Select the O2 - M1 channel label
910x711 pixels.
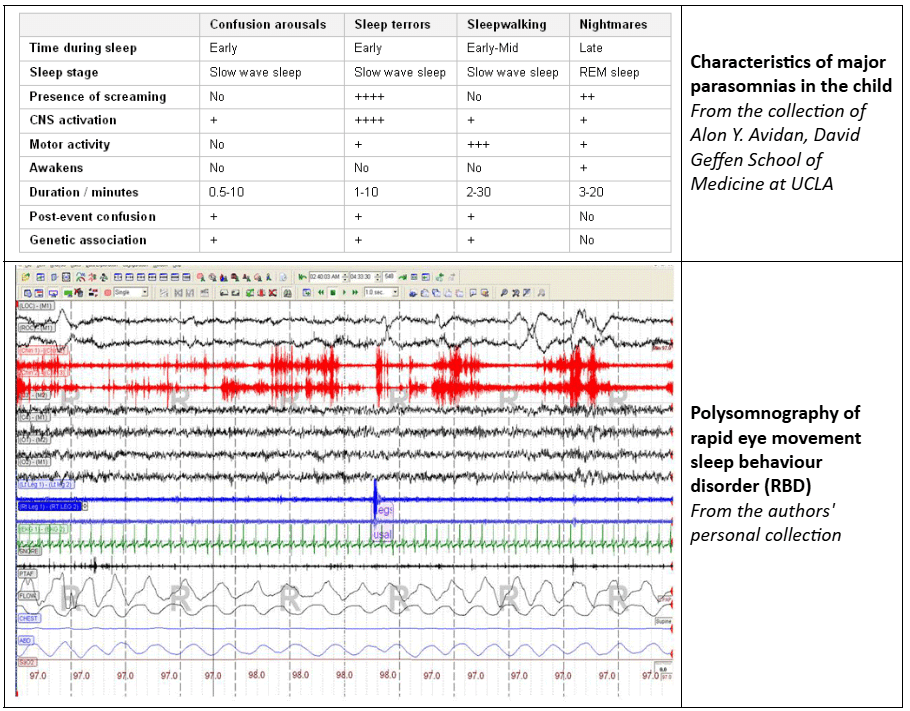pos(34,462)
